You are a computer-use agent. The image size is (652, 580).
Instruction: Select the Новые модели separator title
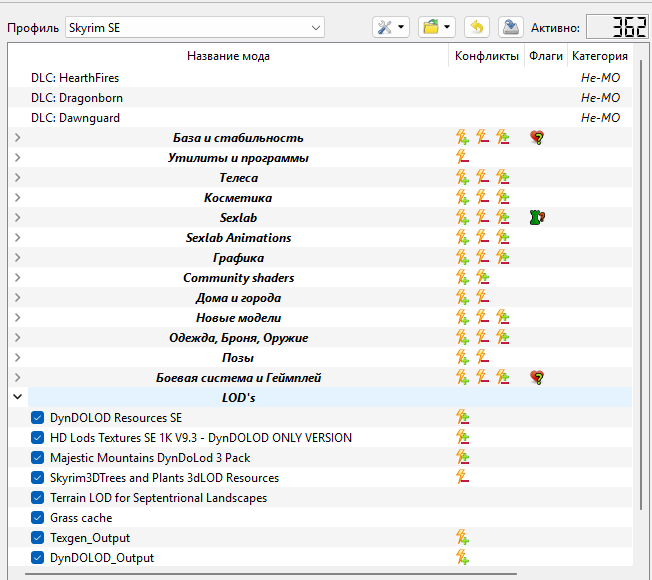coord(238,318)
